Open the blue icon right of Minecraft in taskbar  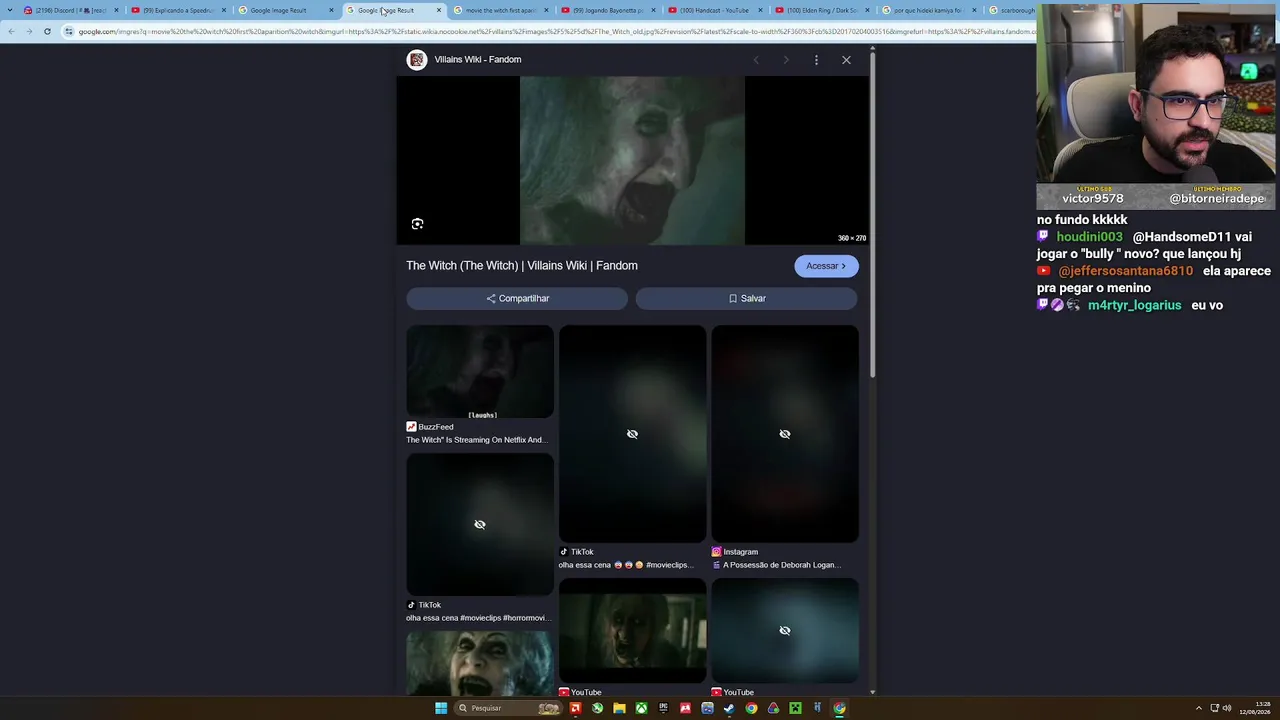[x=817, y=708]
